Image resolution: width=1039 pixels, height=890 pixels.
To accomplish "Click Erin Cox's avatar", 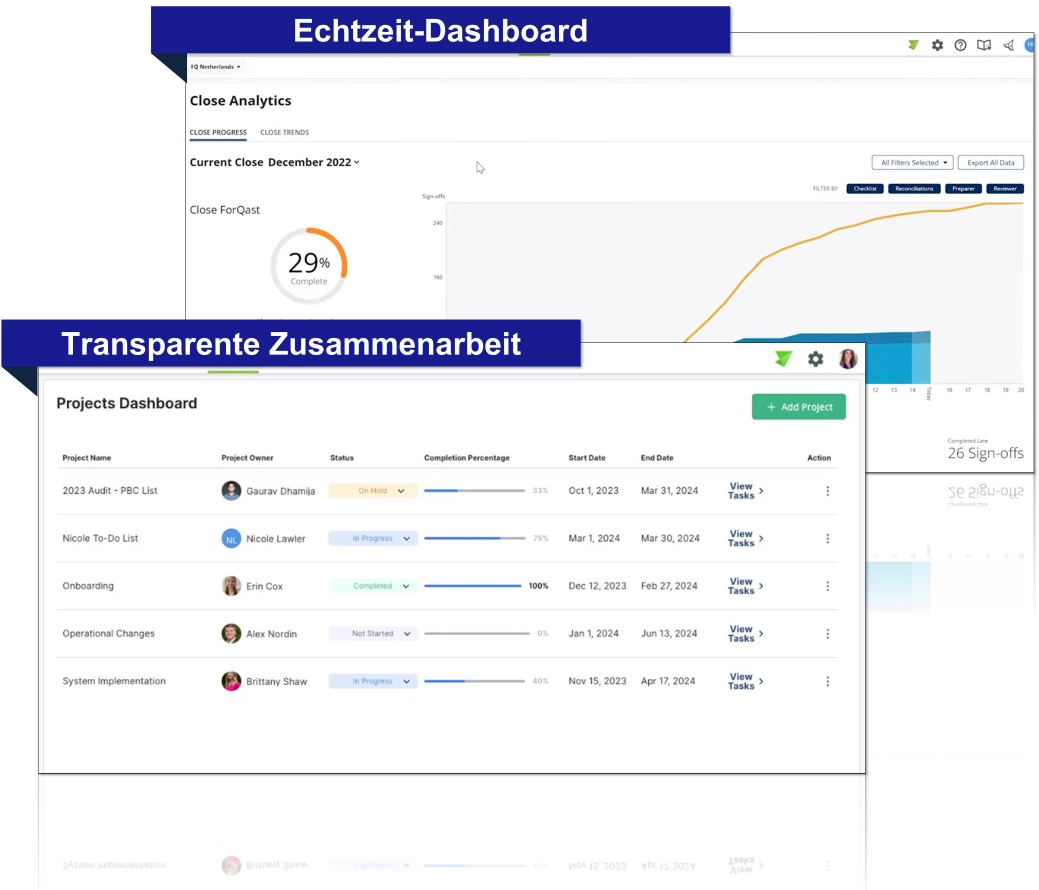I will click(x=231, y=586).
